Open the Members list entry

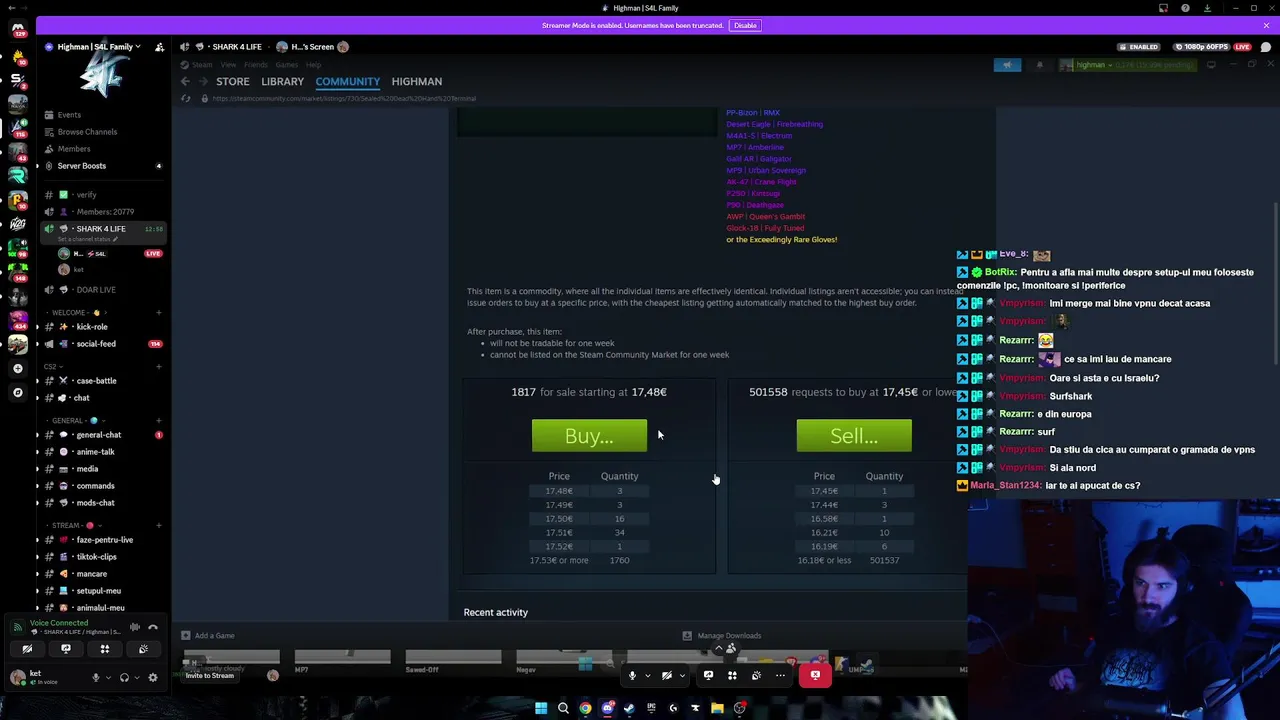pos(74,149)
